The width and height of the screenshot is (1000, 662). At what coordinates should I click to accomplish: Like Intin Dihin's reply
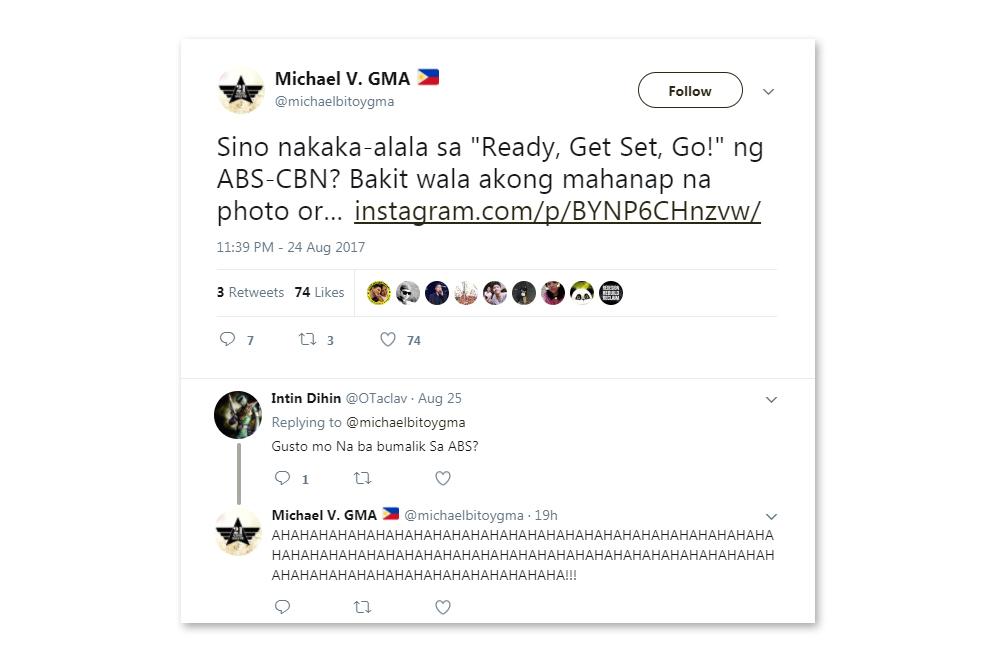(x=443, y=478)
